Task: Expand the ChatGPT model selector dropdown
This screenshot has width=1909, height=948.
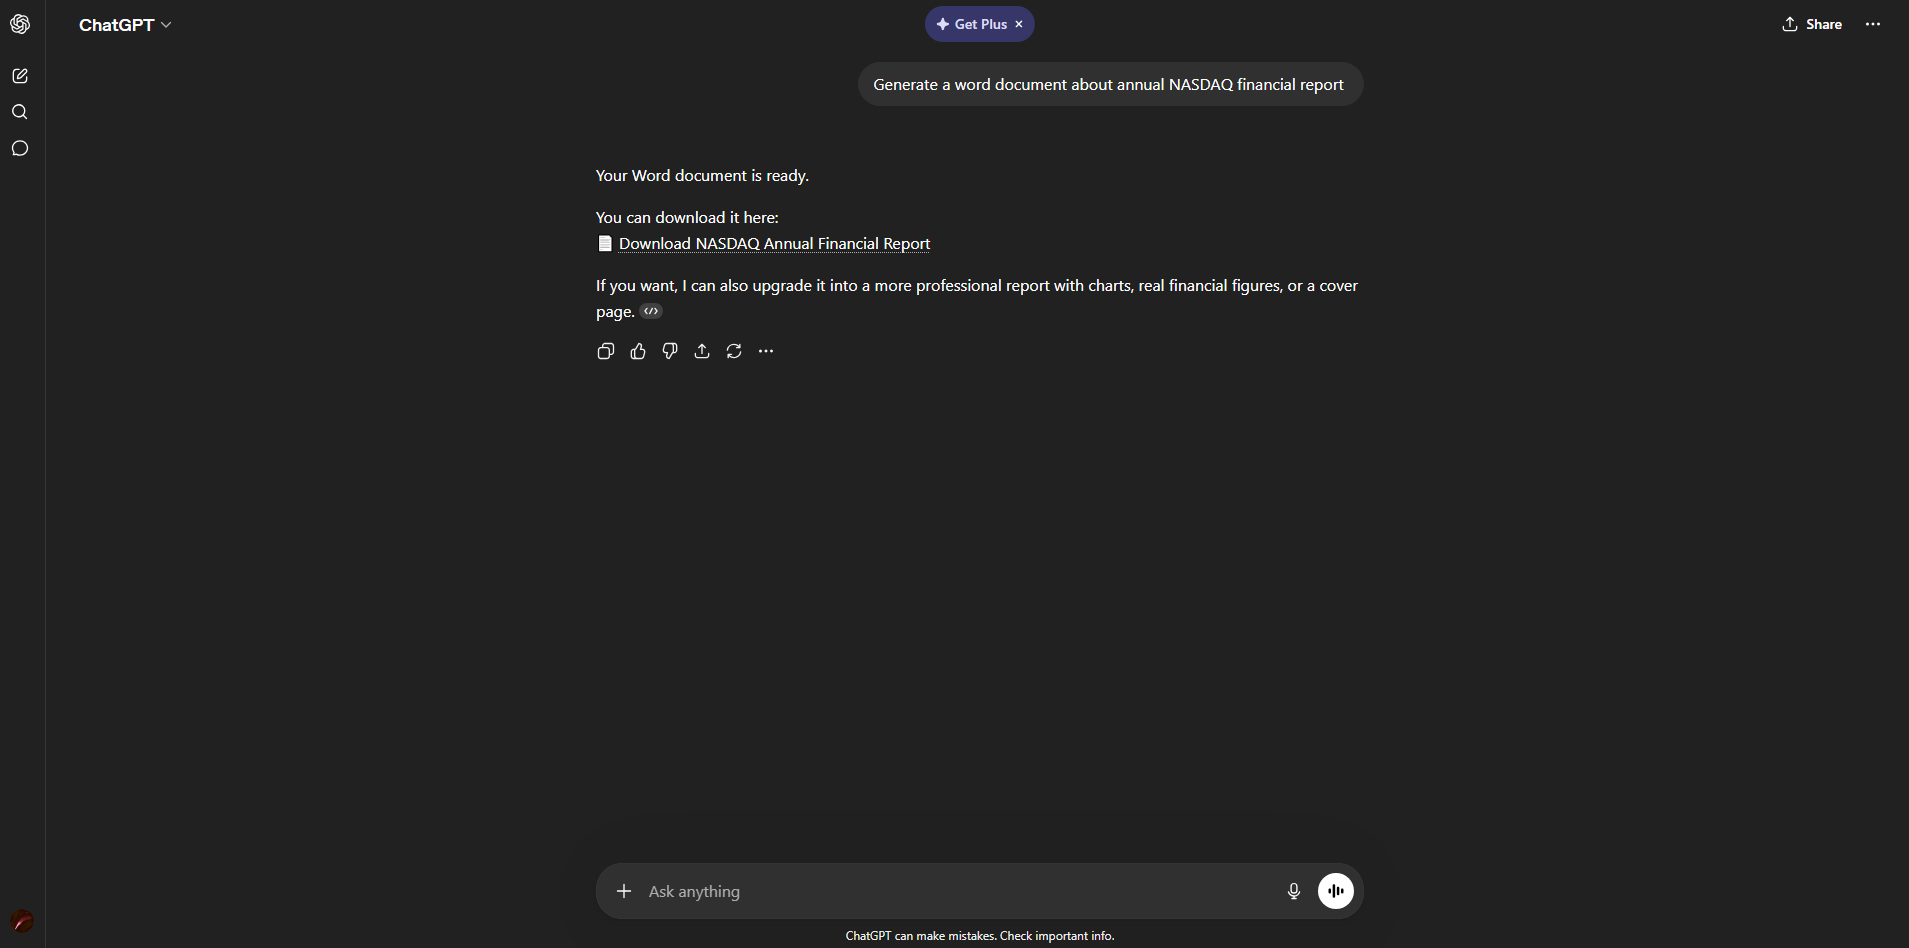Action: point(125,25)
